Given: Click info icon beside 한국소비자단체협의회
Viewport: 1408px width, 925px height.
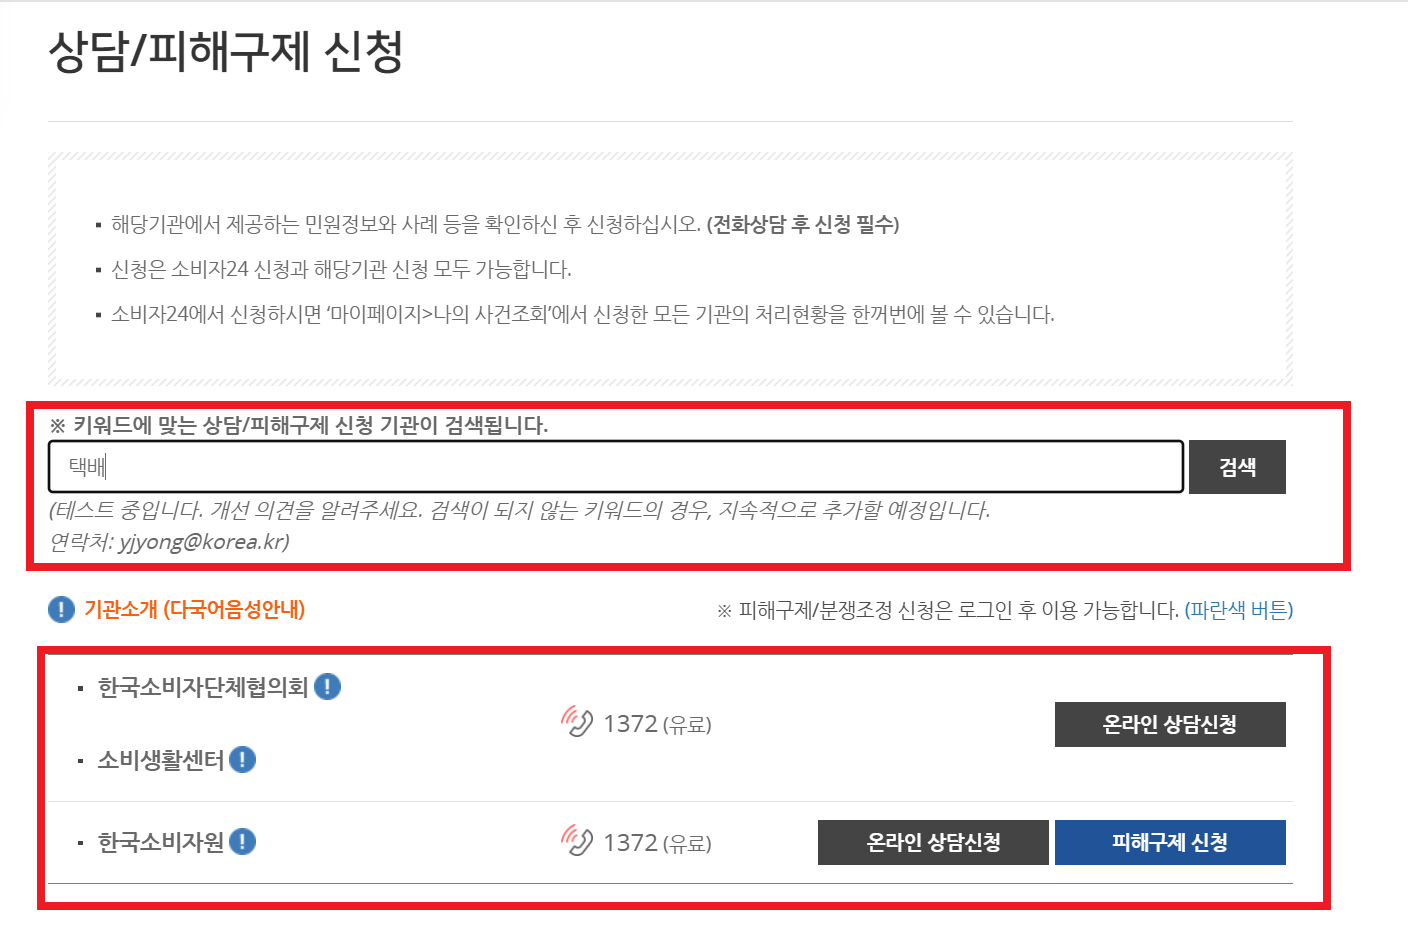Looking at the screenshot, I should tap(328, 687).
